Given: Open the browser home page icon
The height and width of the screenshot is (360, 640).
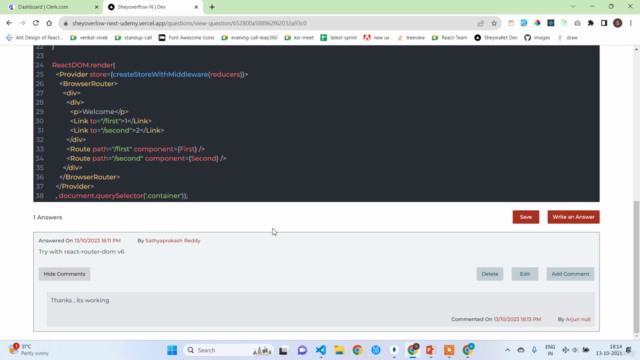Looking at the screenshot, I should pyautogui.click(x=49, y=23).
